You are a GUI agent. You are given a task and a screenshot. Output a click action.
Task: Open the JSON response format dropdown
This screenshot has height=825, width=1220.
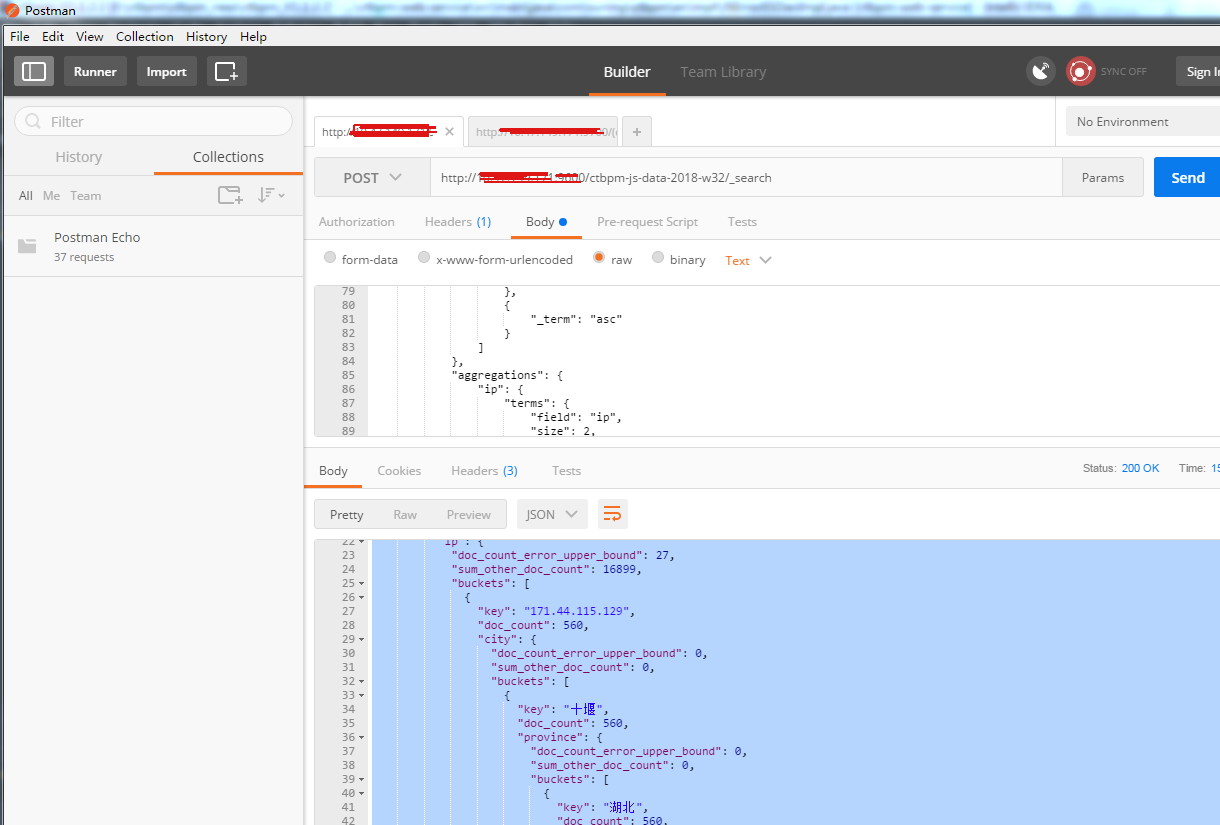tap(552, 514)
